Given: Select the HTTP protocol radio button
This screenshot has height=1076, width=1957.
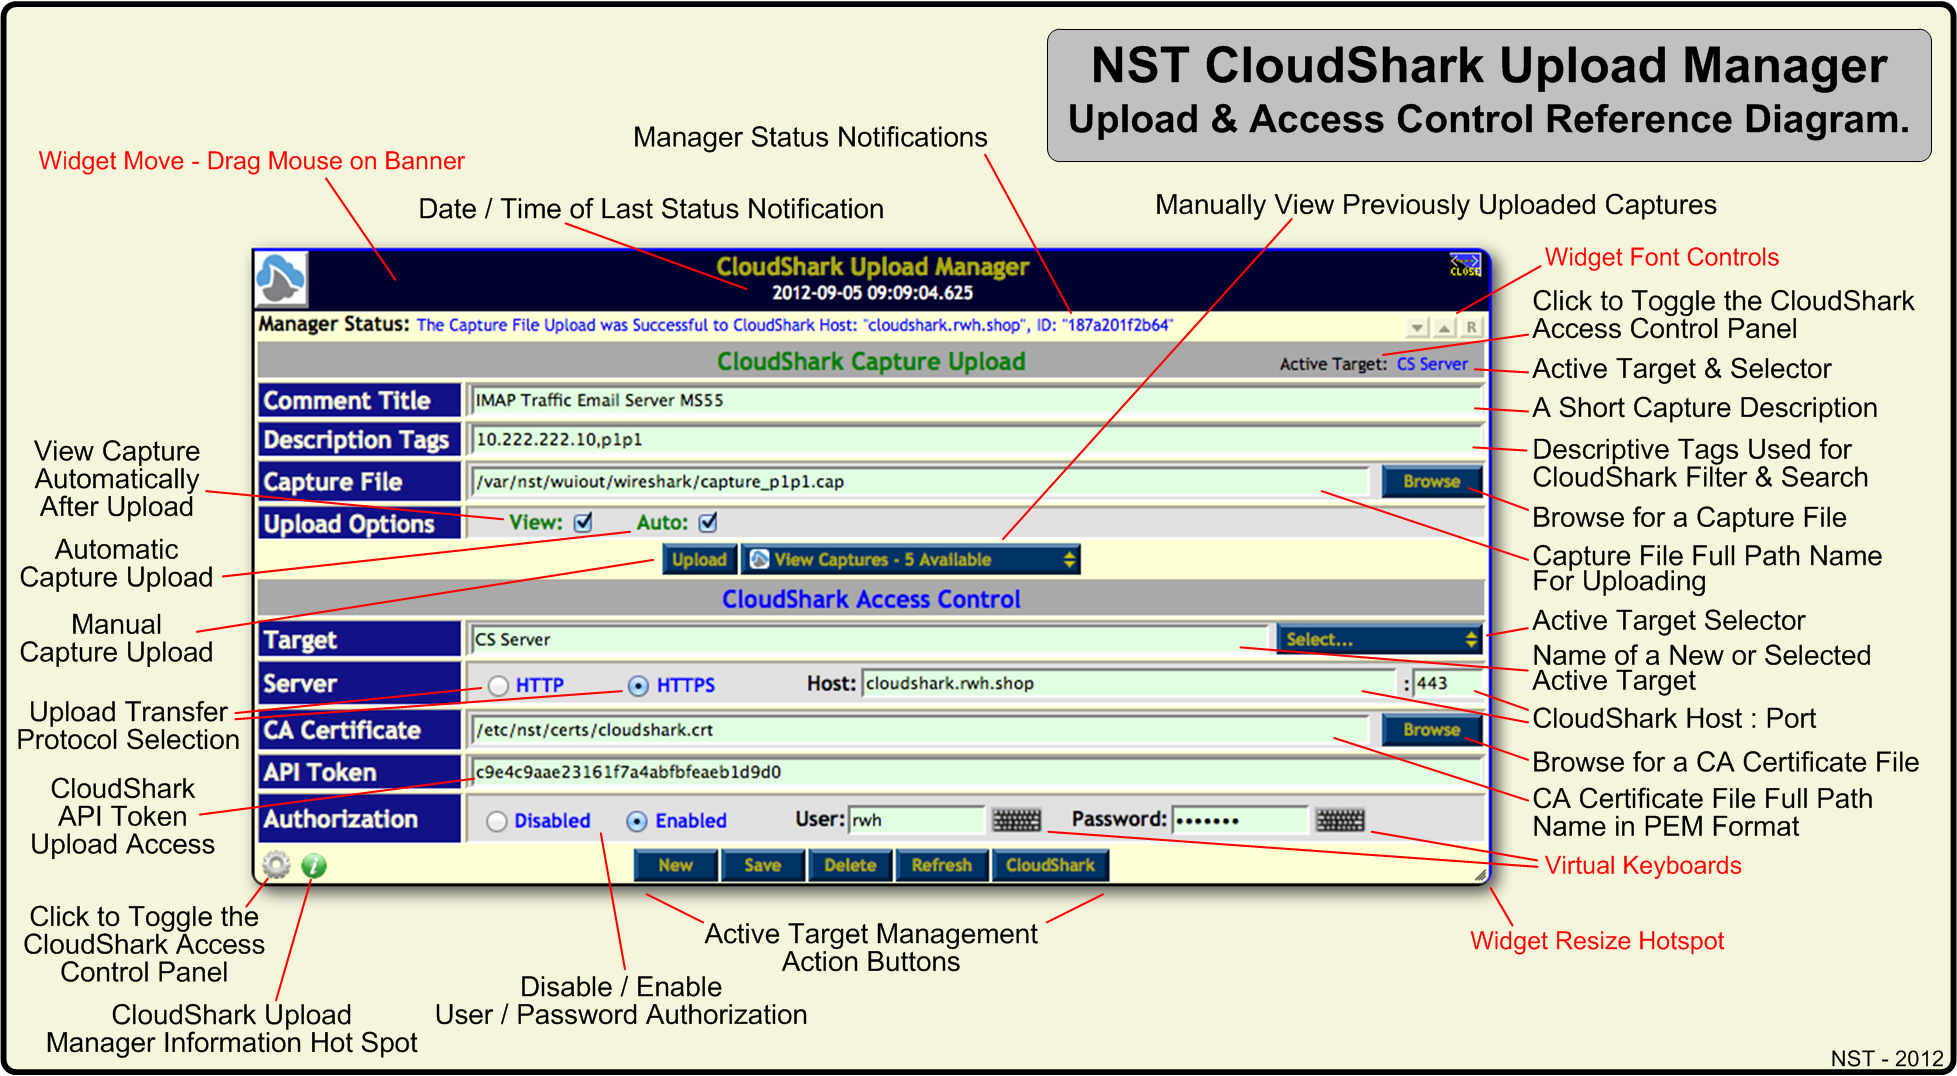Looking at the screenshot, I should pyautogui.click(x=498, y=686).
